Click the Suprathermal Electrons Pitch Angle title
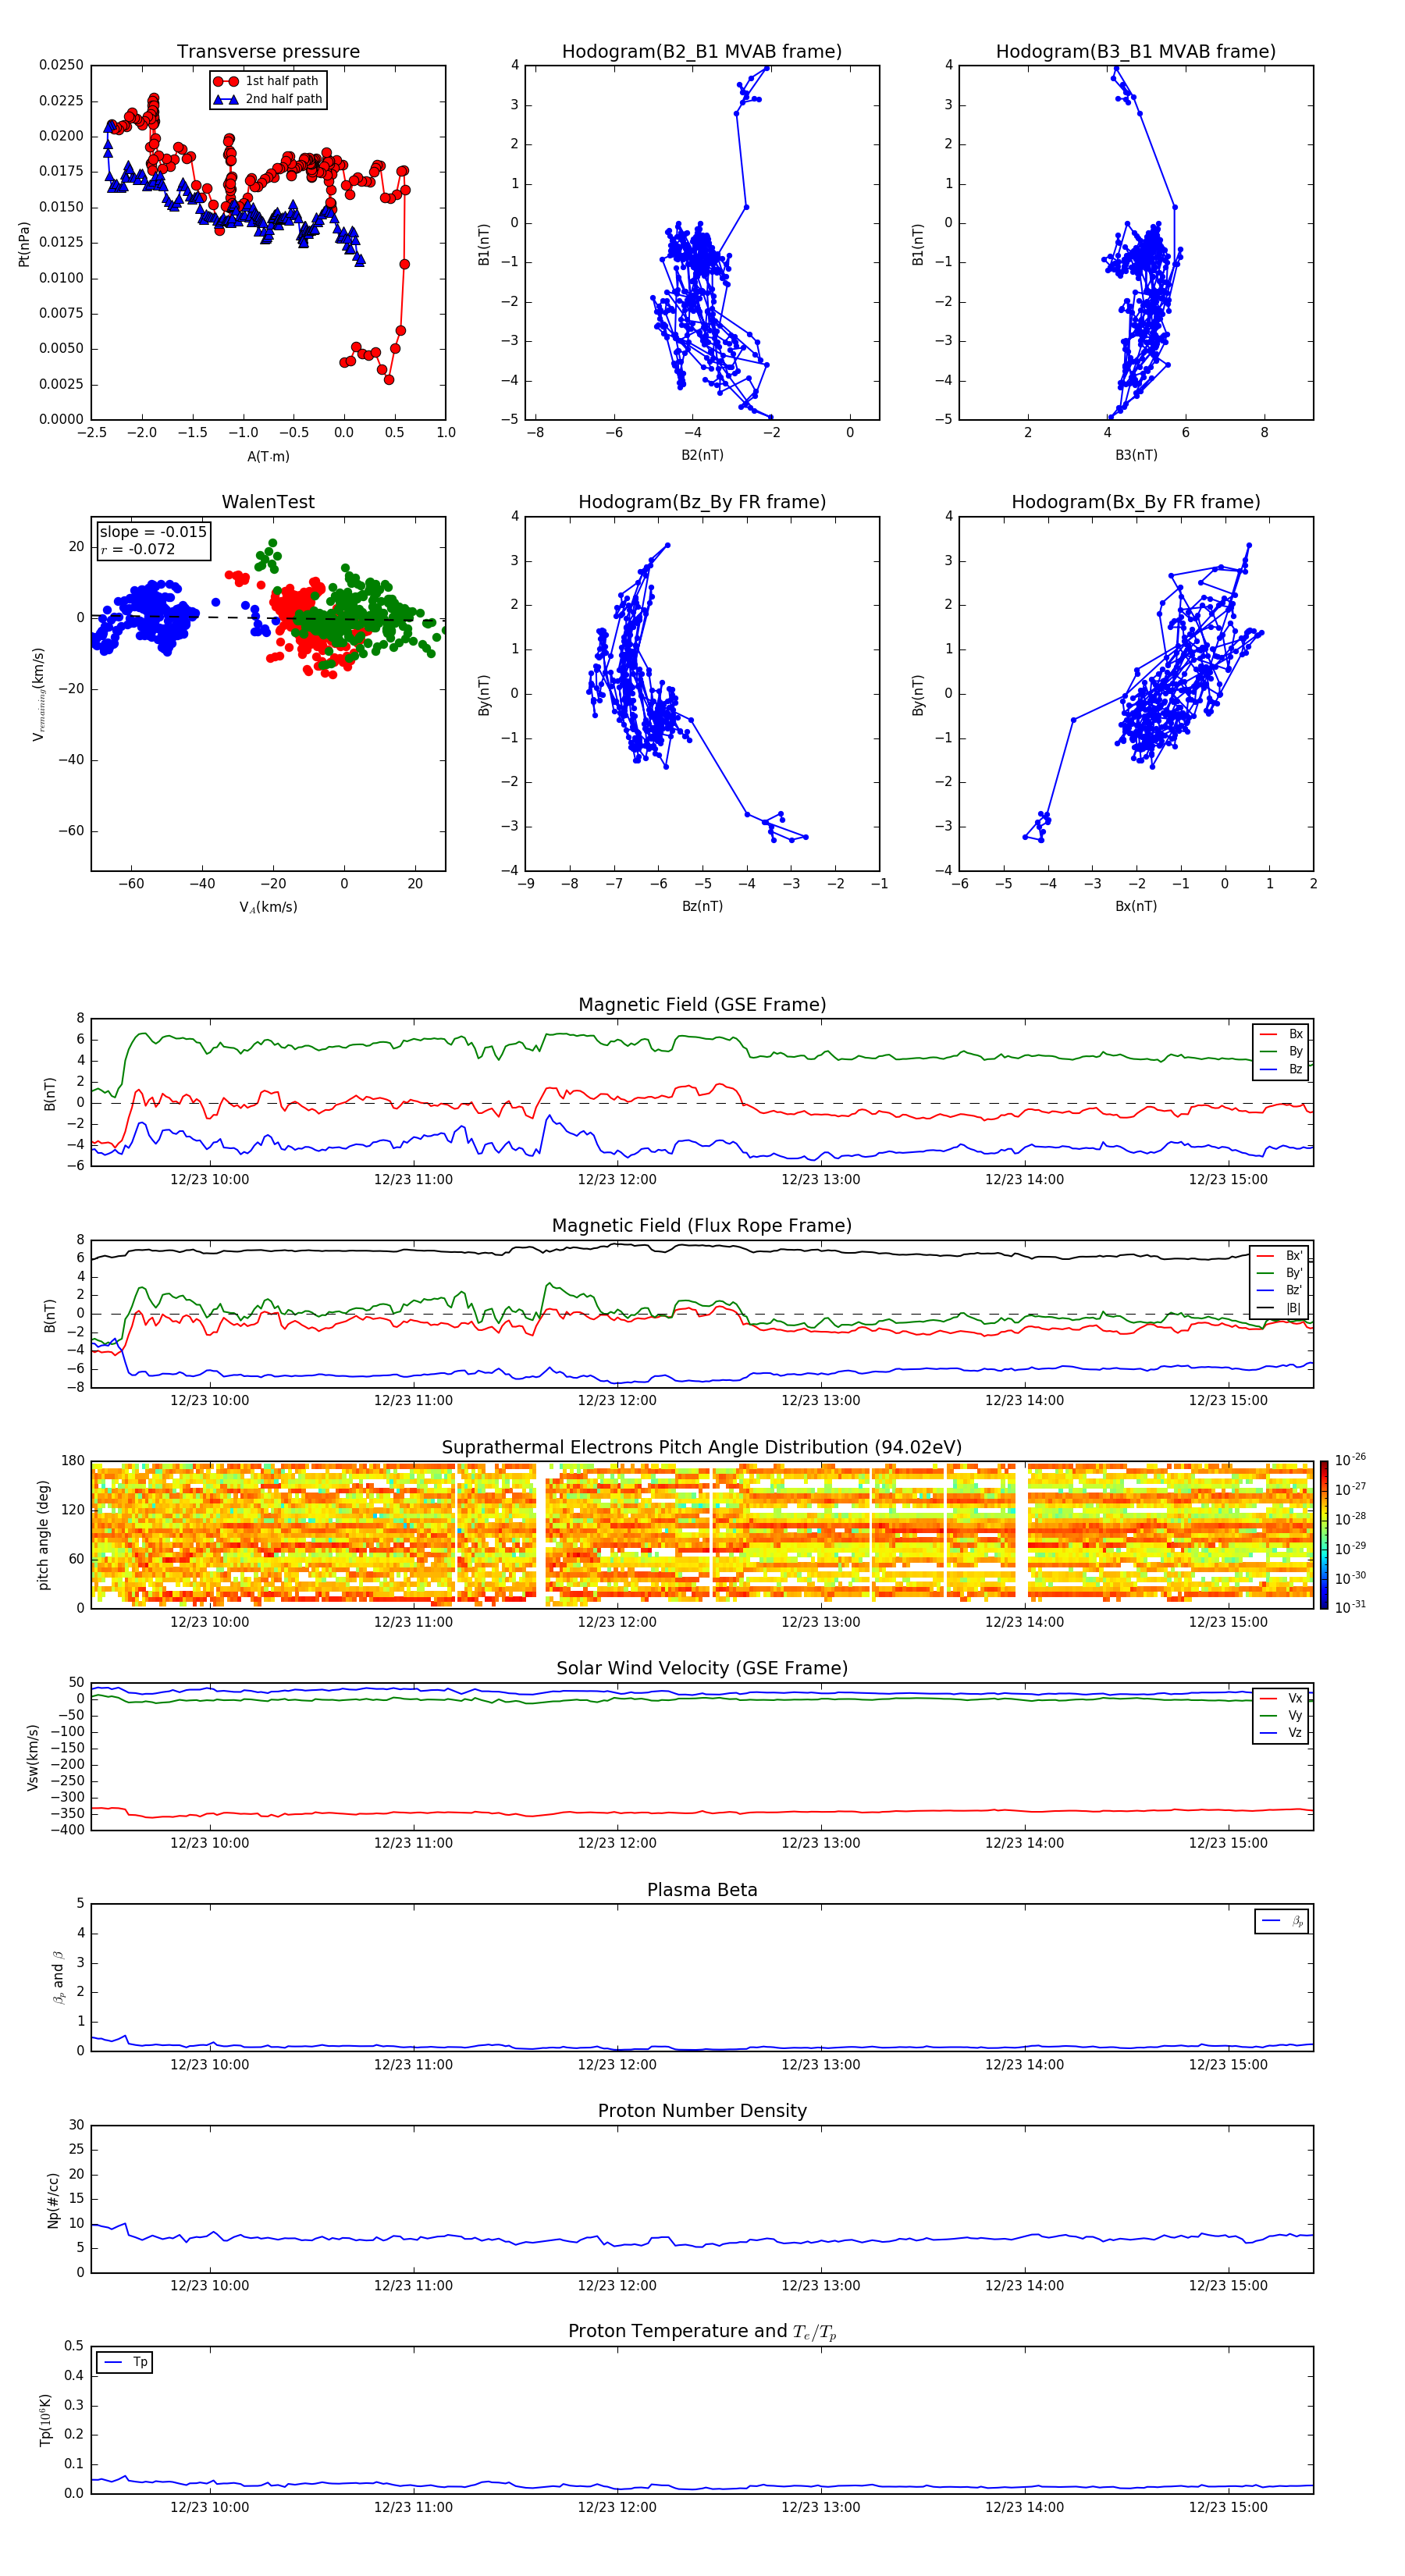The width and height of the screenshot is (1405, 2576). click(702, 1447)
